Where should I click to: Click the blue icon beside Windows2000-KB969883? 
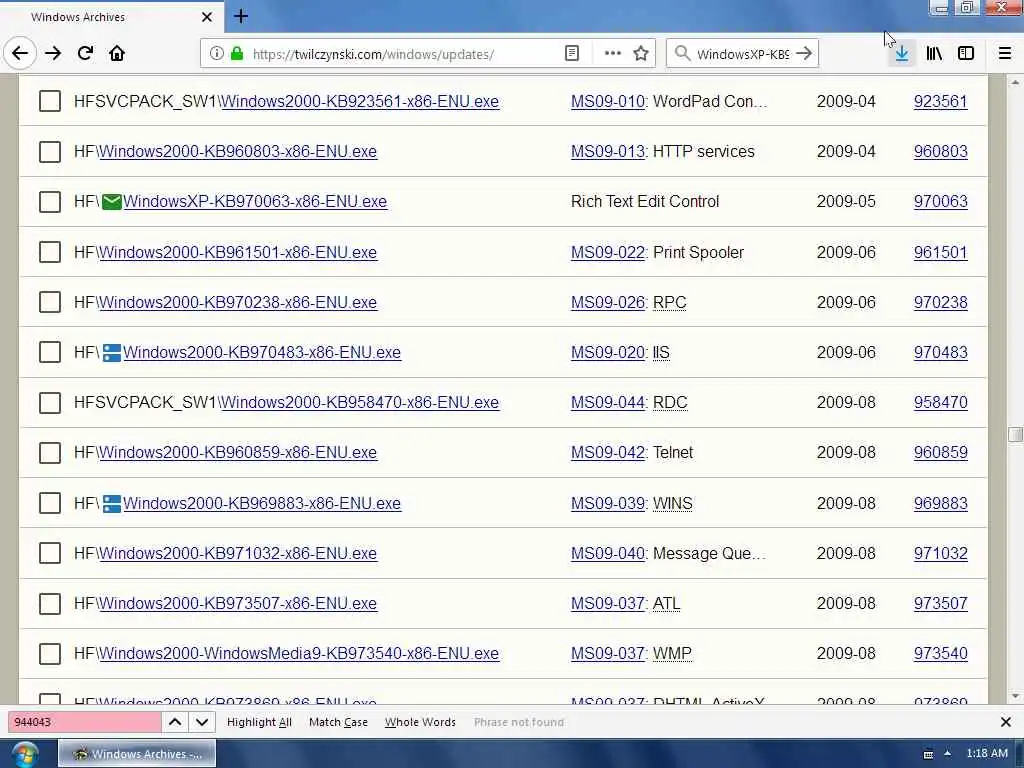(x=112, y=504)
